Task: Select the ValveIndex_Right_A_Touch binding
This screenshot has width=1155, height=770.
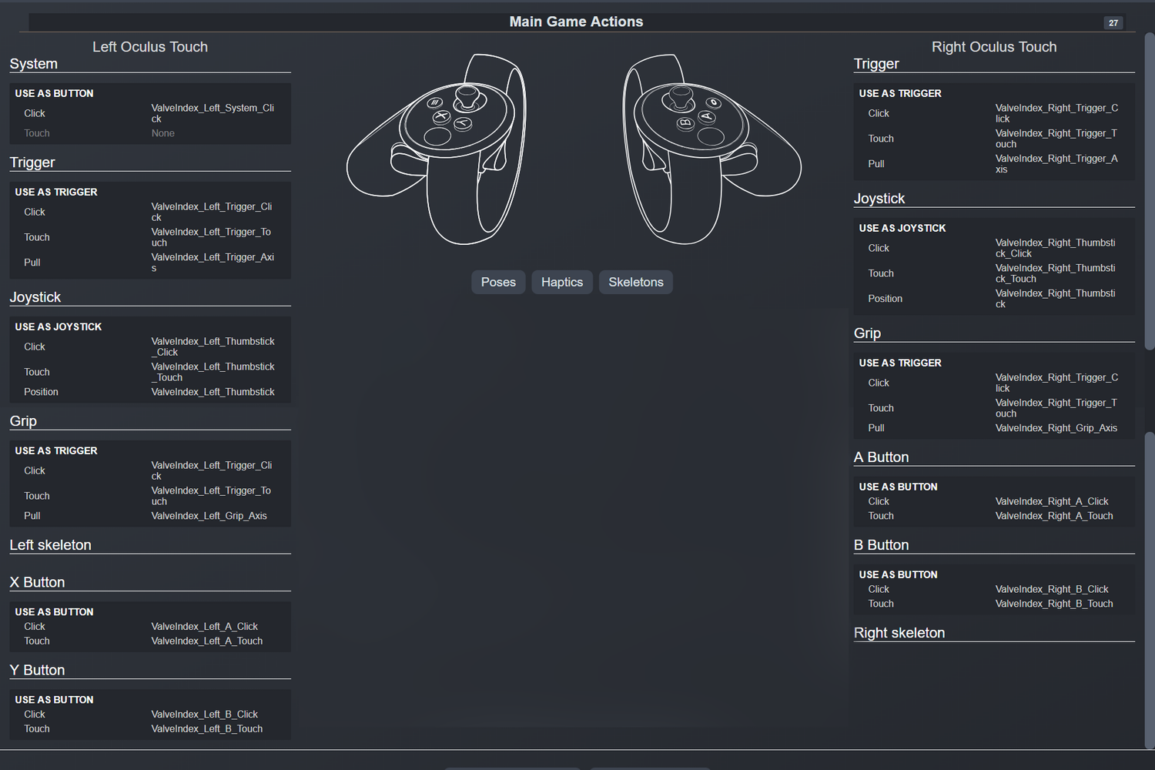Action: [1054, 516]
